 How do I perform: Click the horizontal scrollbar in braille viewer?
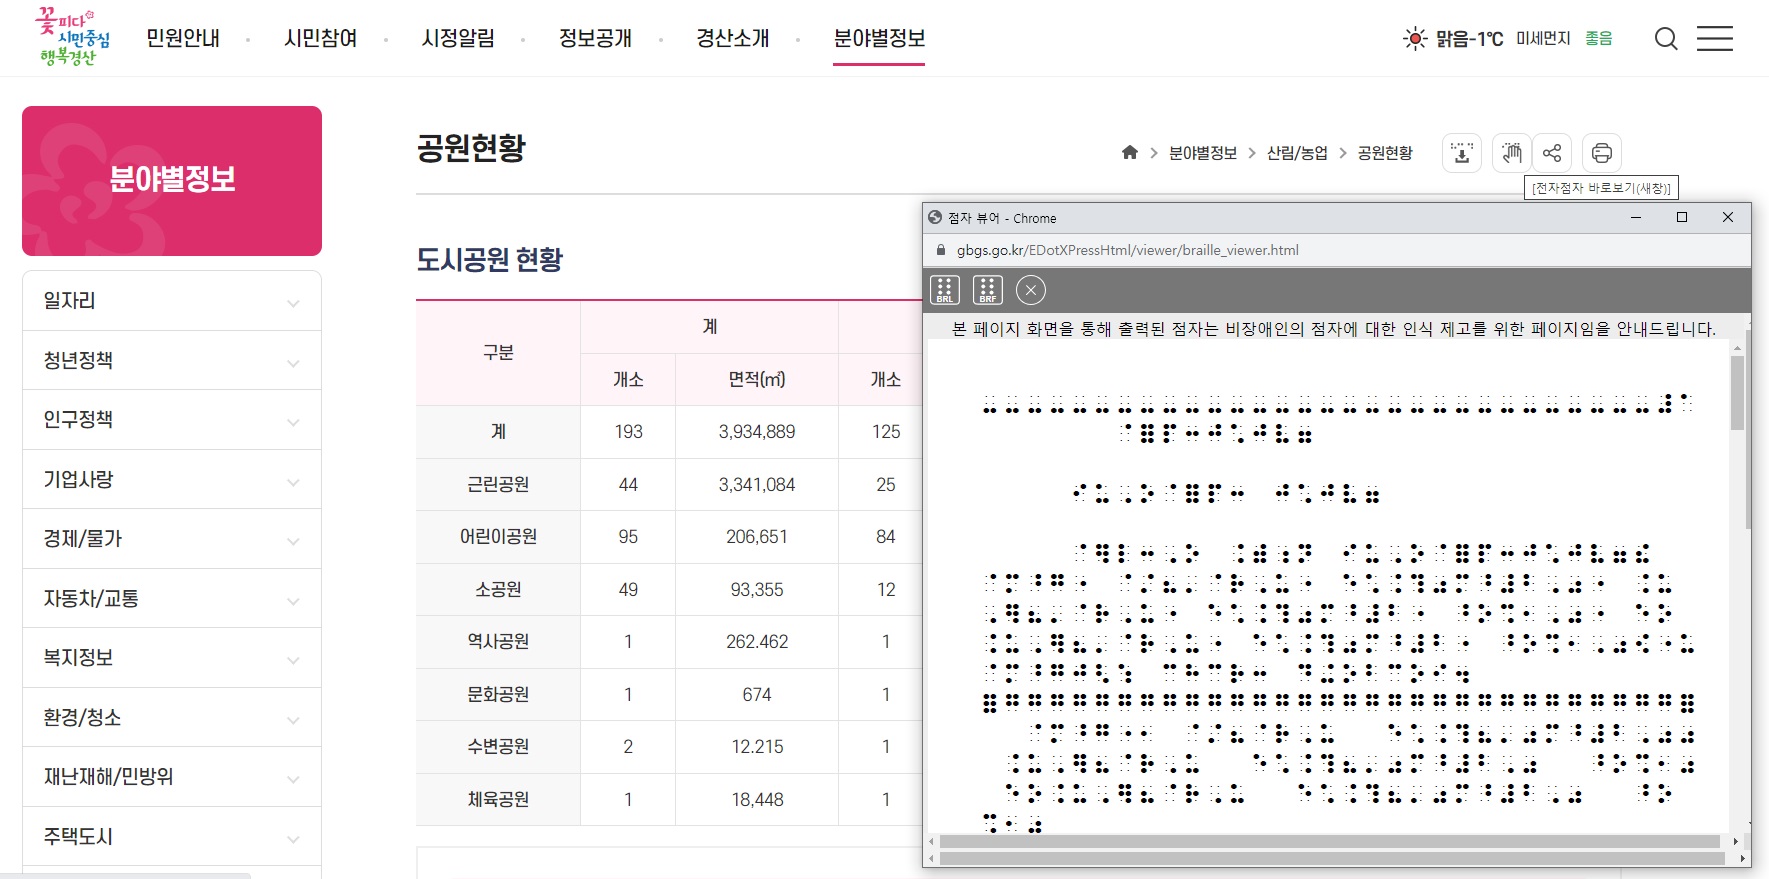pos(1330,842)
